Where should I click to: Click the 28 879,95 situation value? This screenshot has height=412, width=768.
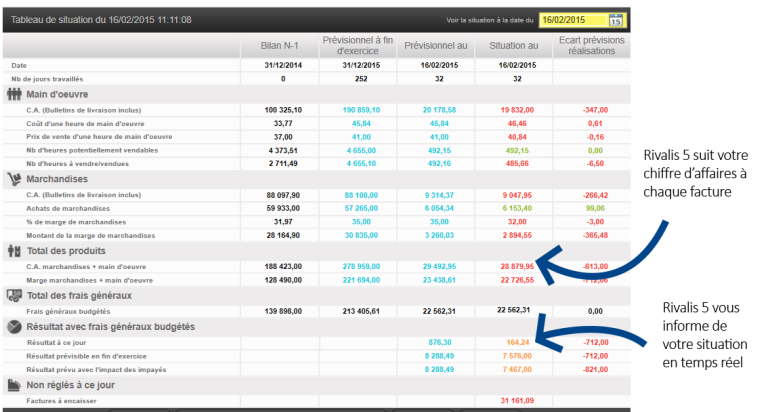coord(517,267)
